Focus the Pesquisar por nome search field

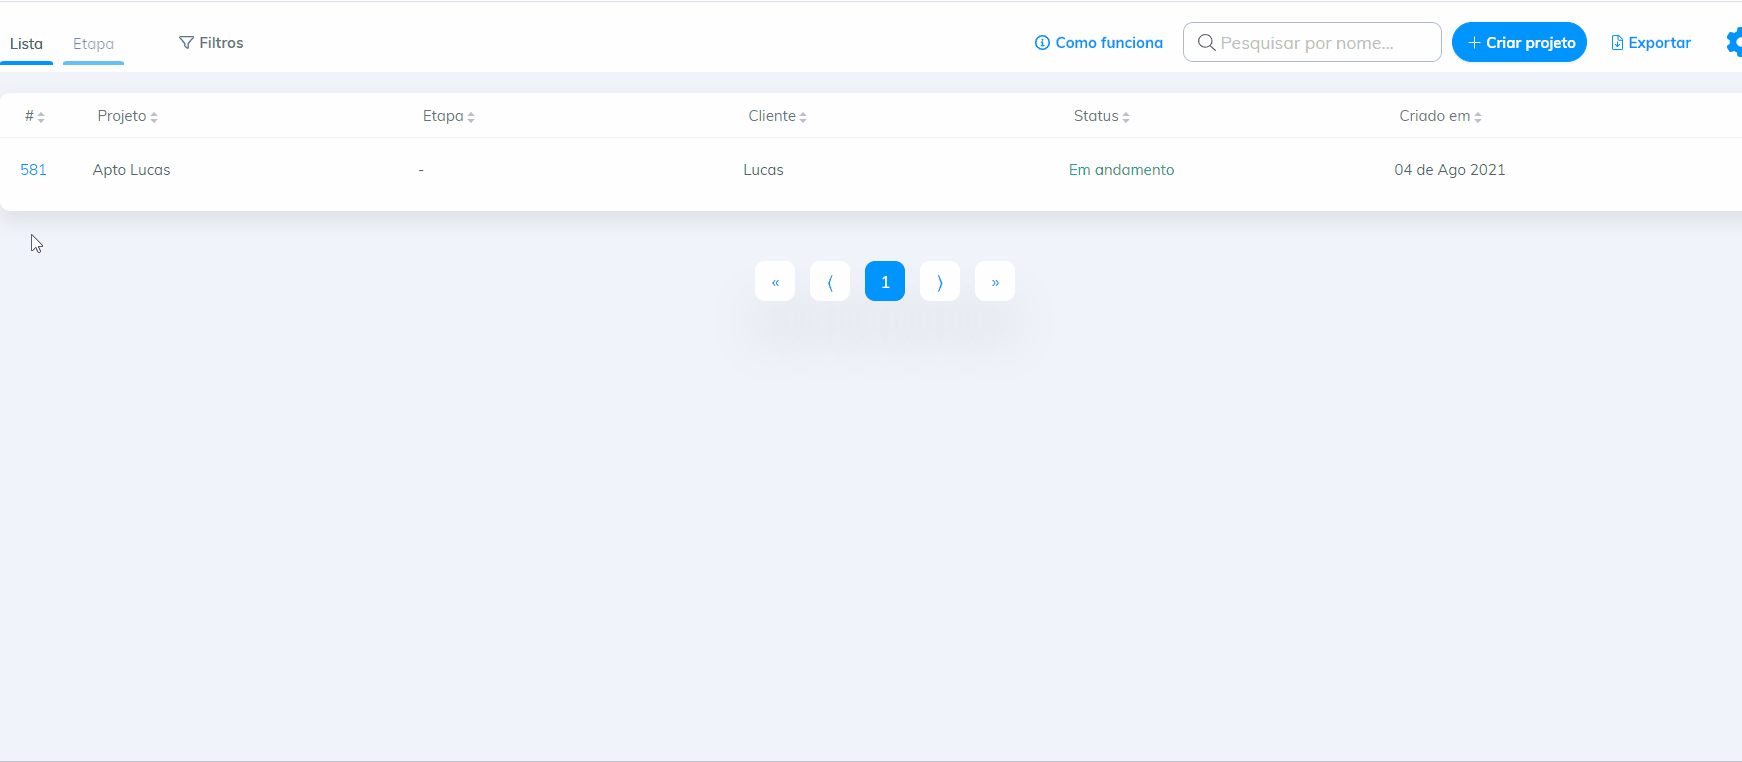(1312, 42)
